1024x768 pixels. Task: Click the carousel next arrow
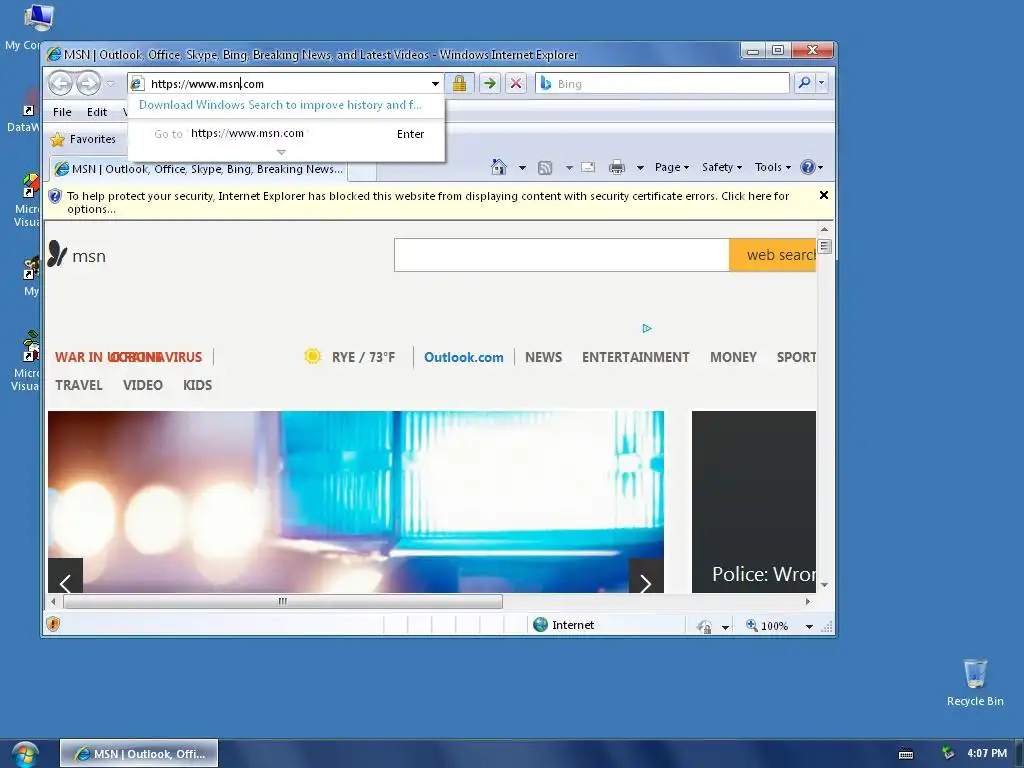pyautogui.click(x=646, y=576)
